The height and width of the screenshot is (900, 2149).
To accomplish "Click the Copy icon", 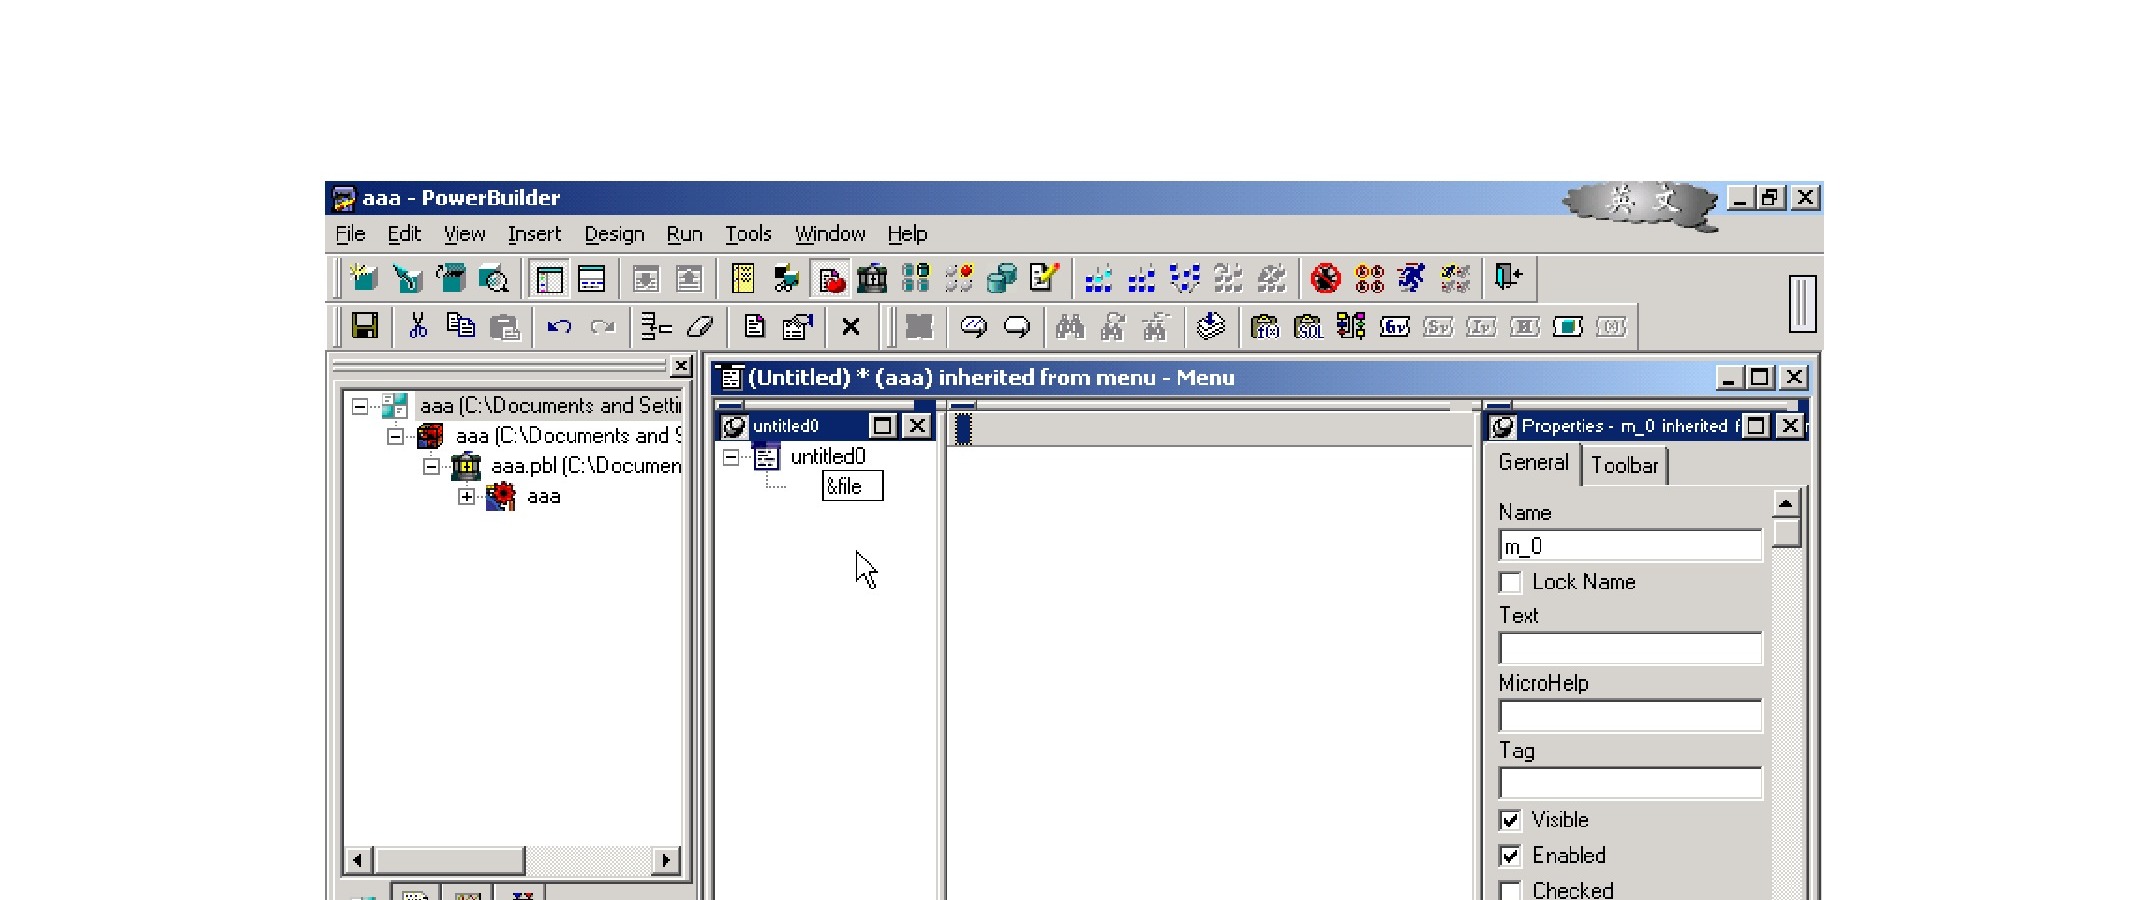I will click(x=461, y=326).
